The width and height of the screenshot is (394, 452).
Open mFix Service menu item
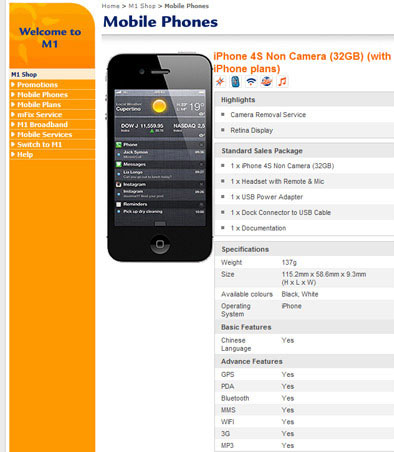(39, 115)
